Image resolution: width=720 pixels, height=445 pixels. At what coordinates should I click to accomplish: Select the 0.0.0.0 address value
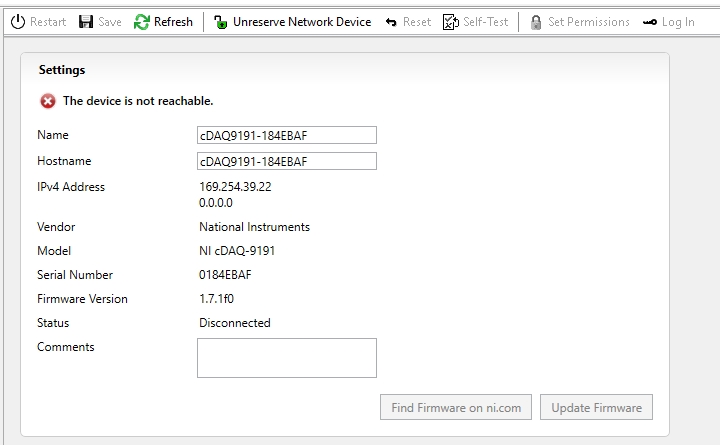(216, 203)
